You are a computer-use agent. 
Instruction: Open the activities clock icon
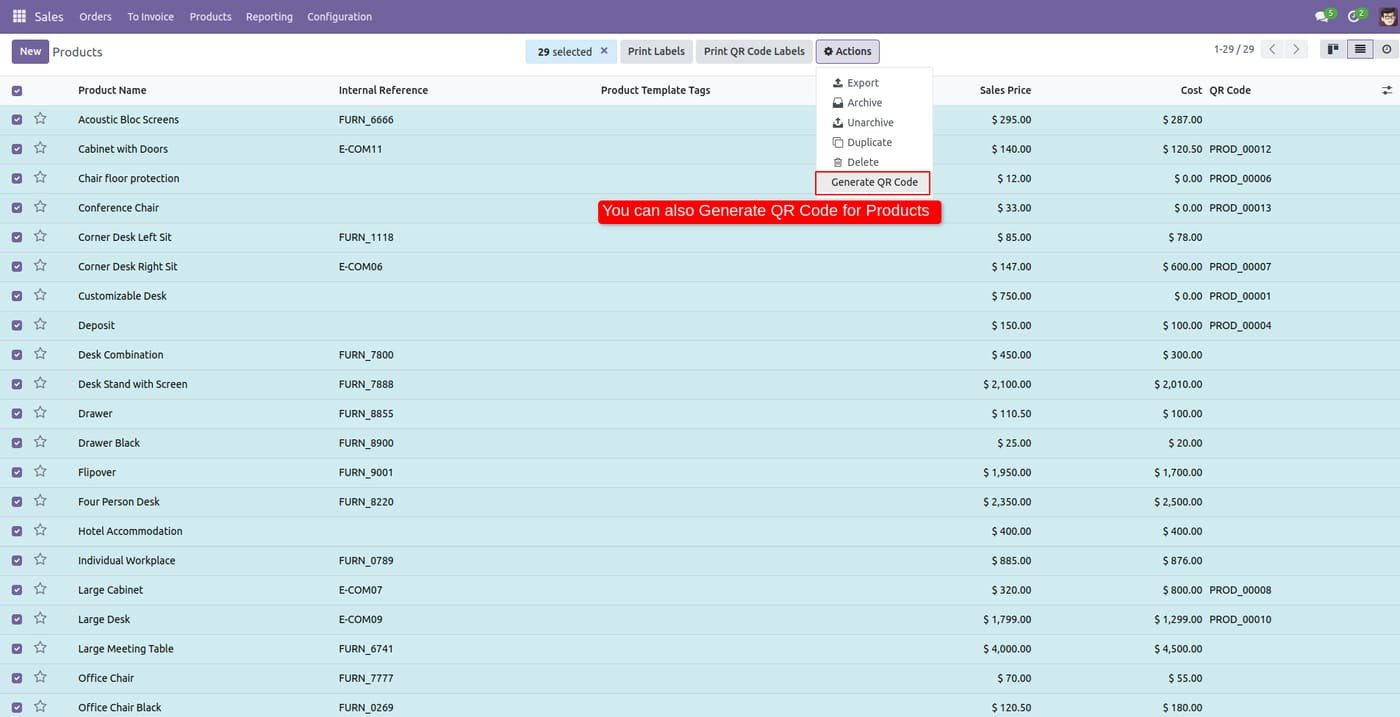point(1356,16)
